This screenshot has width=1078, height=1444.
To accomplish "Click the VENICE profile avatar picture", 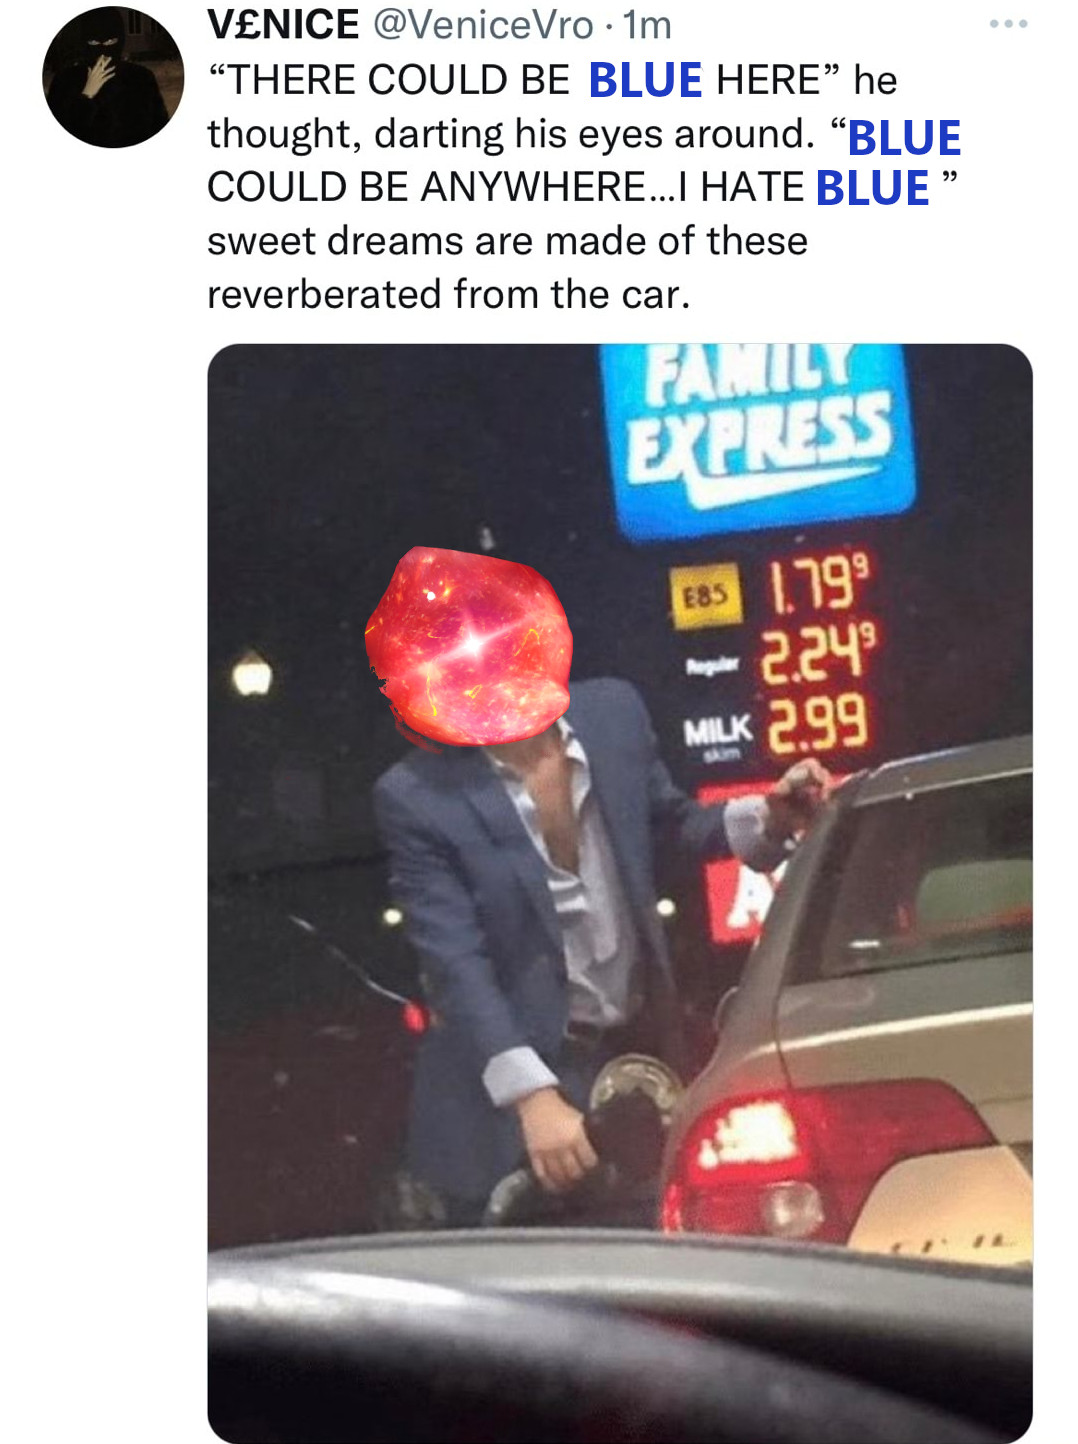I will click(113, 77).
